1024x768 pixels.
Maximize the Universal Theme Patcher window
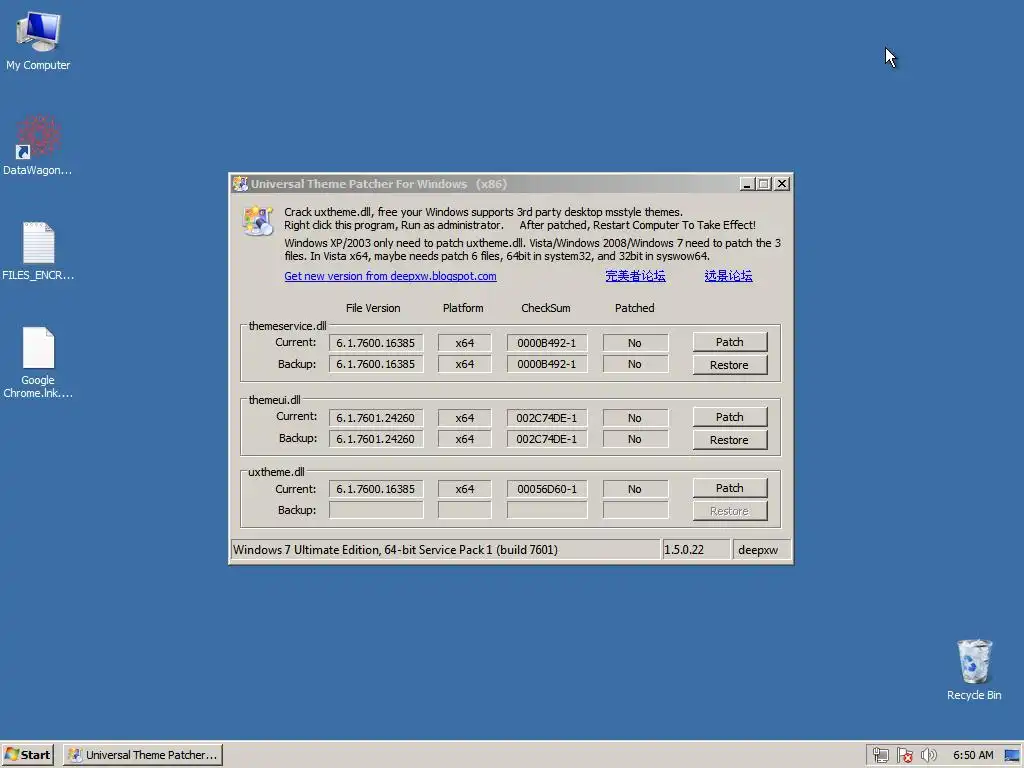[x=763, y=184]
